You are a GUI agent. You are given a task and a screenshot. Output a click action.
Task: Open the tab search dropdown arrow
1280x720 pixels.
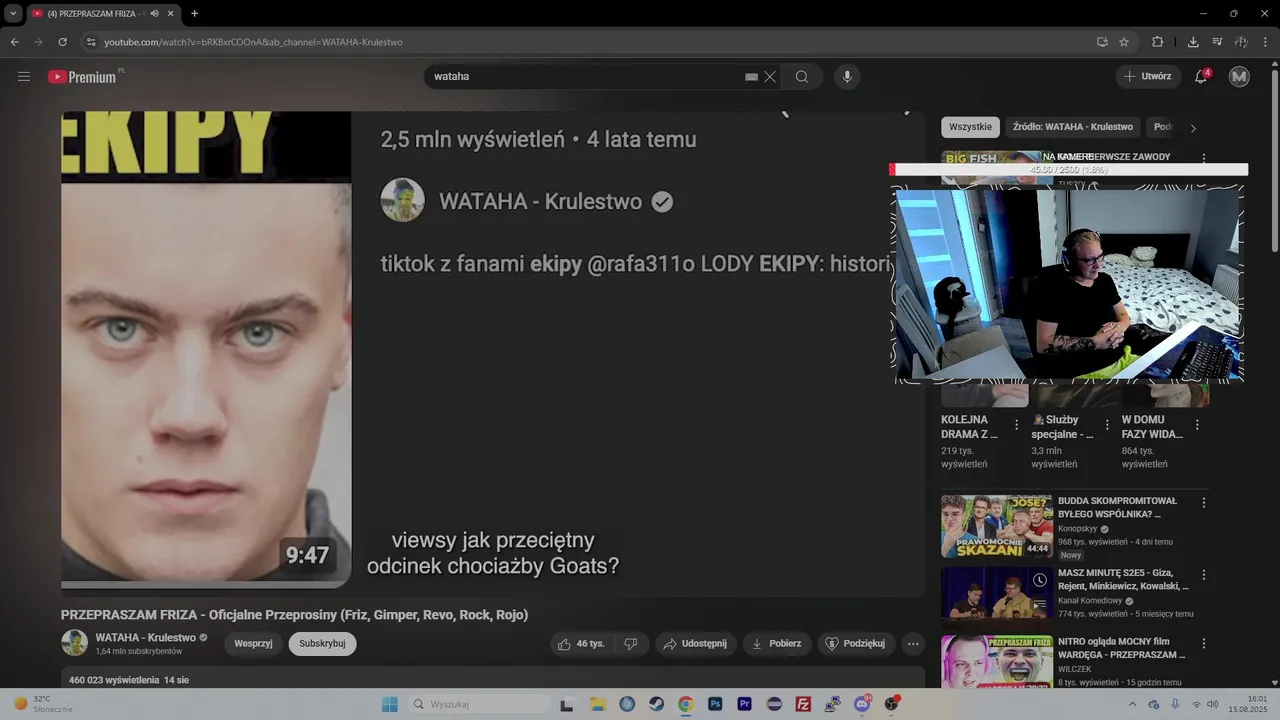coord(13,14)
